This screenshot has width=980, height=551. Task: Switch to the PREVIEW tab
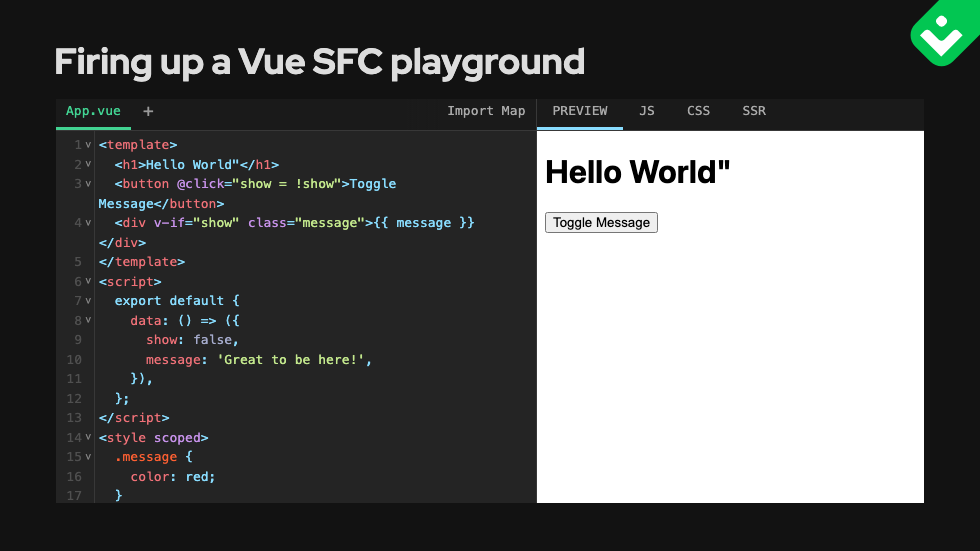coord(579,111)
